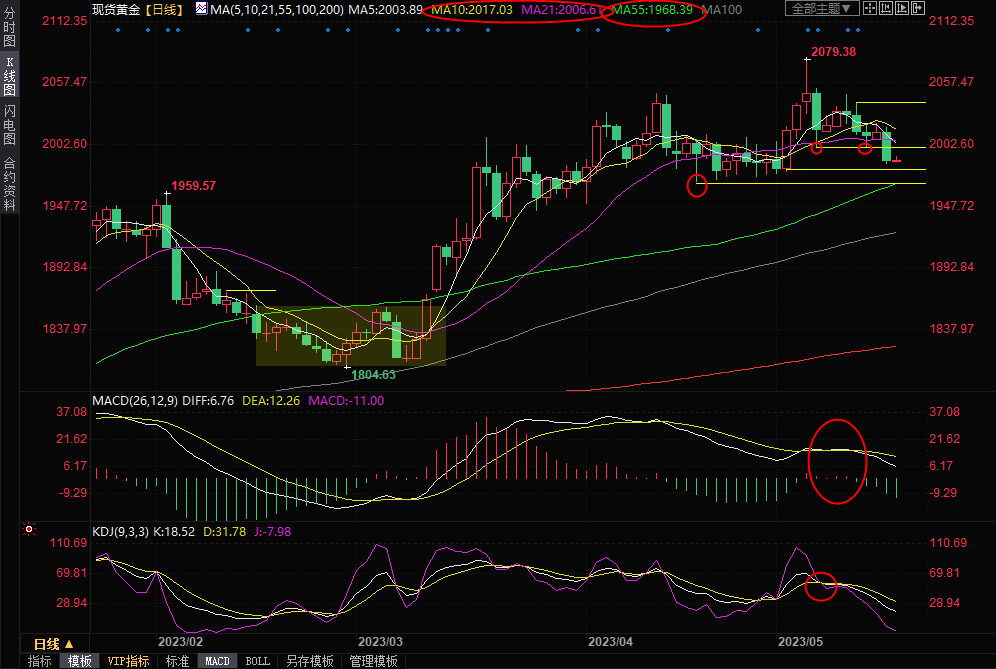Open the 合约资料 side tab

point(10,183)
